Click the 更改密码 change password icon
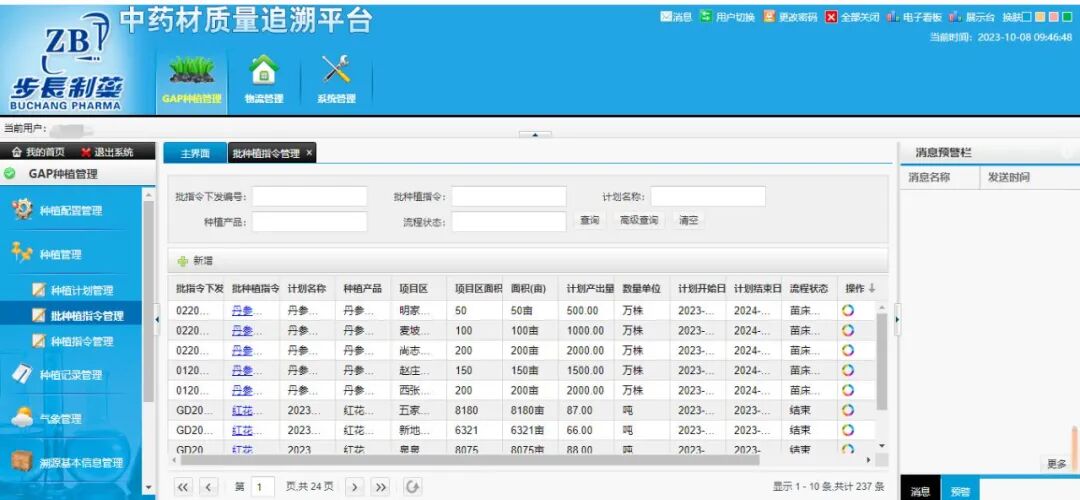The image size is (1080, 500). point(768,17)
